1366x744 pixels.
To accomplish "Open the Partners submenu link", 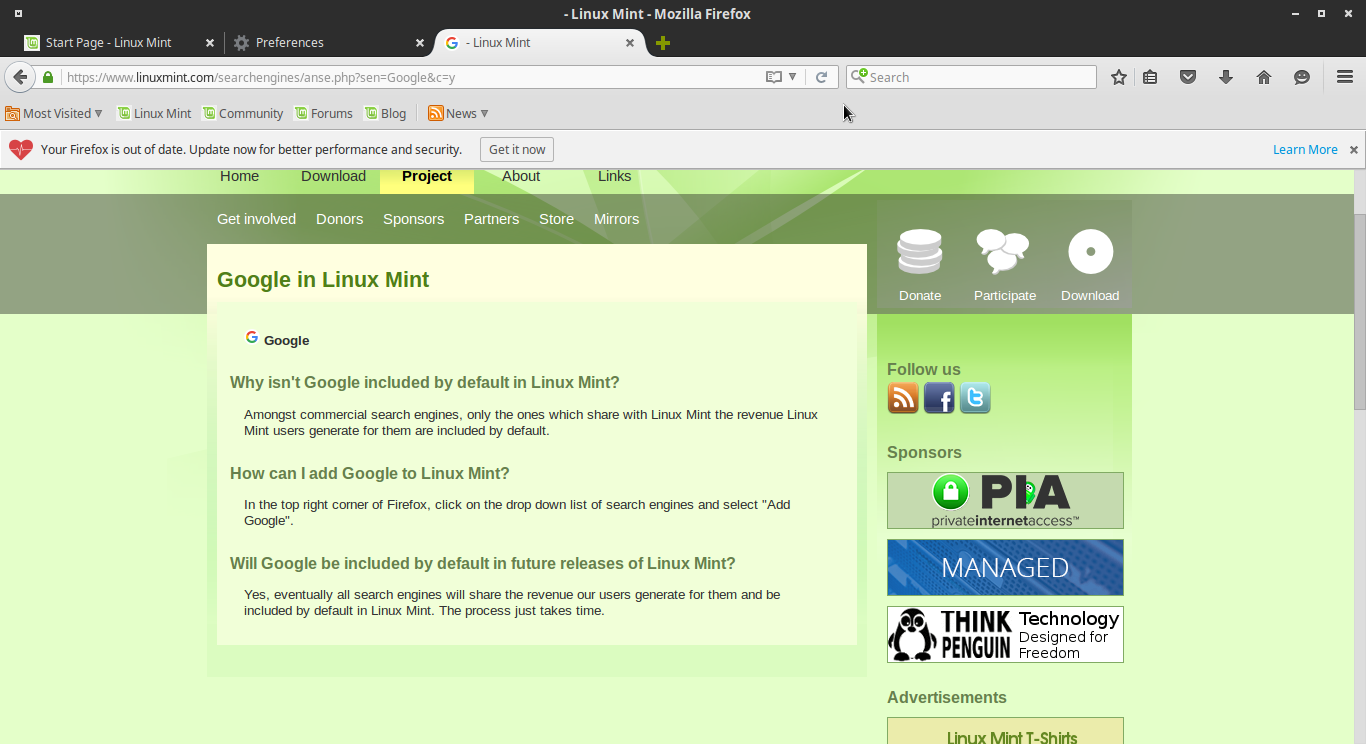I will pyautogui.click(x=491, y=219).
